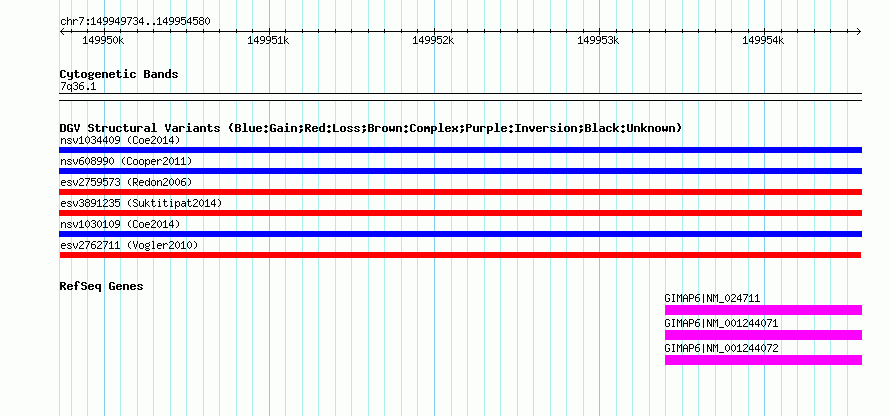
Task: Select the GIMAP6|NM_001244071 magenta gene bar
Action: pyautogui.click(x=763, y=335)
